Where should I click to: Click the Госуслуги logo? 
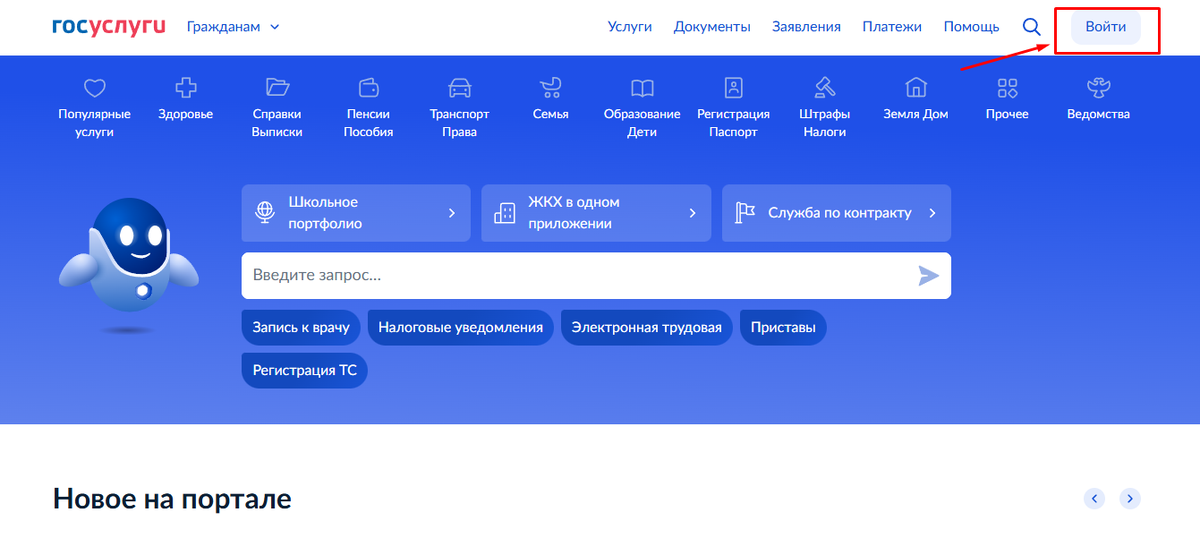[x=109, y=27]
